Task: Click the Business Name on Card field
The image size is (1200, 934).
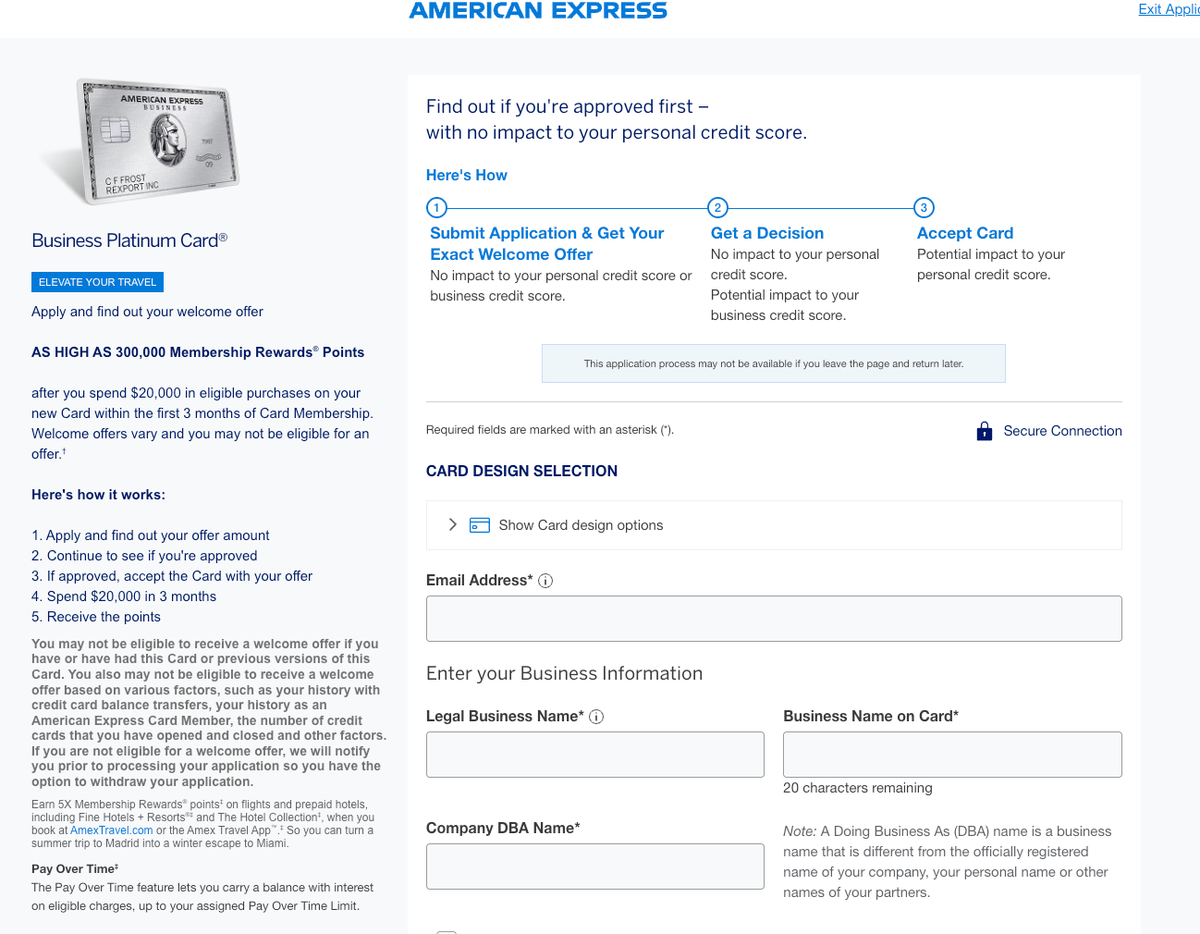Action: pyautogui.click(x=951, y=754)
